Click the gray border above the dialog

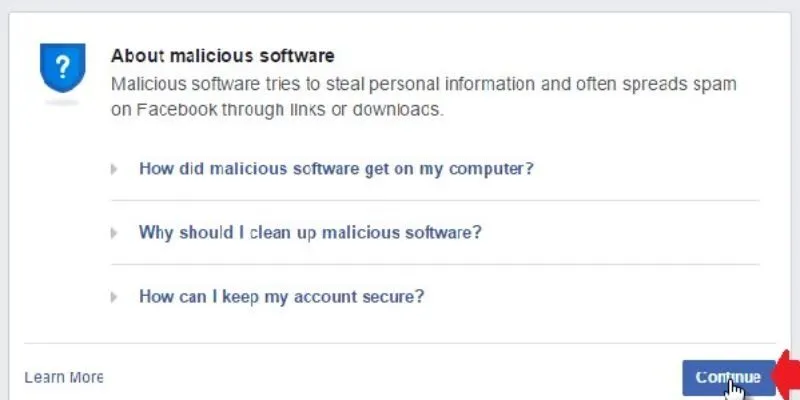click(x=400, y=6)
